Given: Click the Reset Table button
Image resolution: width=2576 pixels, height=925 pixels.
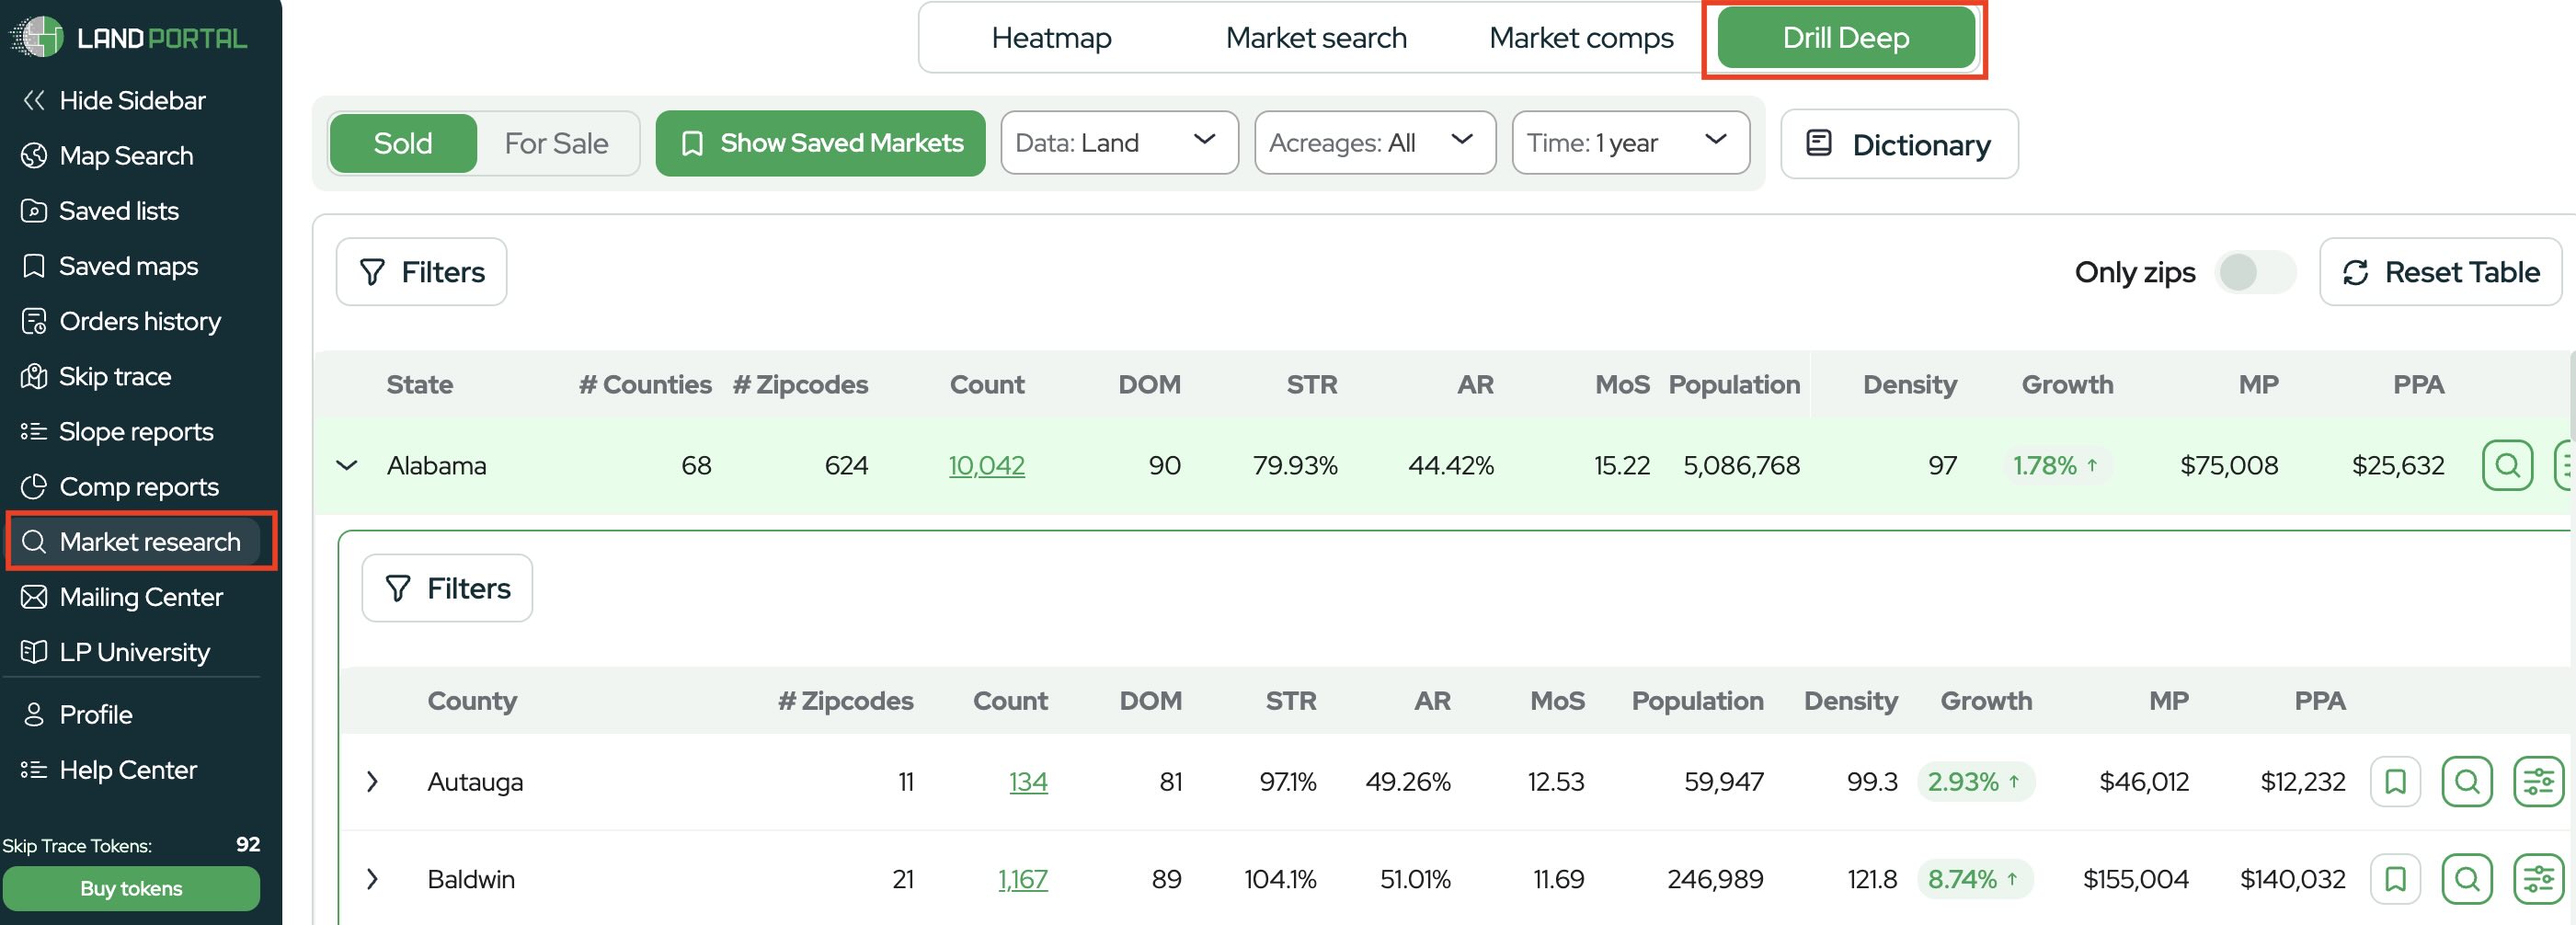Looking at the screenshot, I should [2439, 272].
